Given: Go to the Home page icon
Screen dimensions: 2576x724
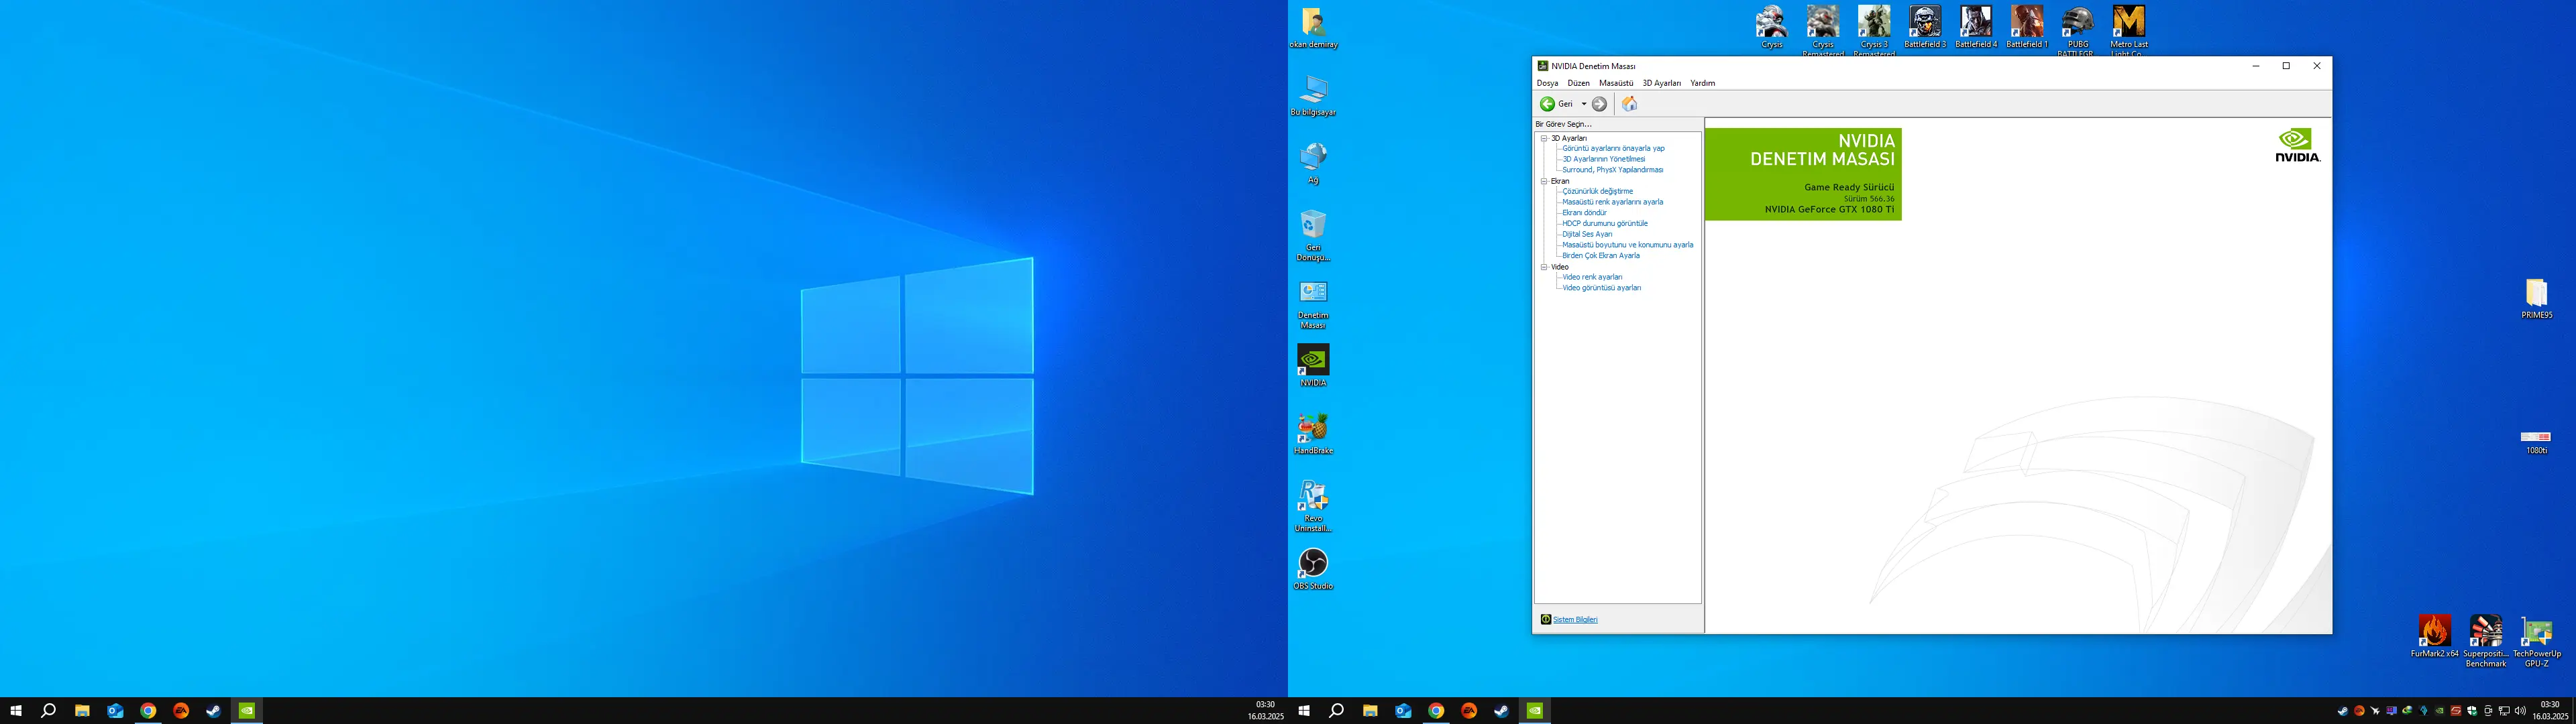Looking at the screenshot, I should 1629,104.
